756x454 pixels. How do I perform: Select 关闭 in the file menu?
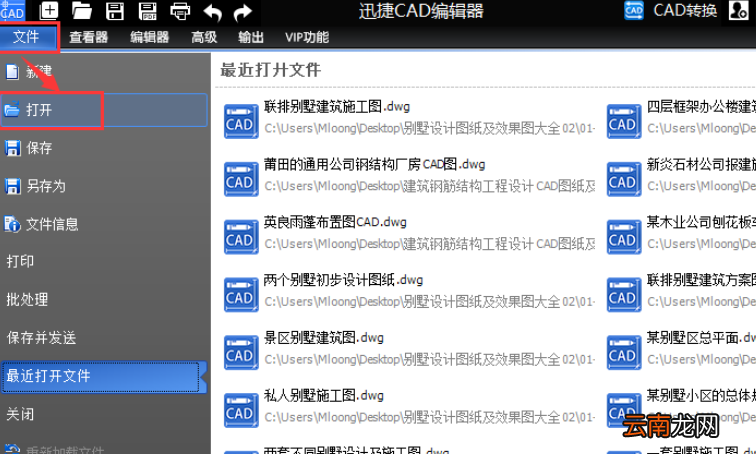(x=104, y=414)
